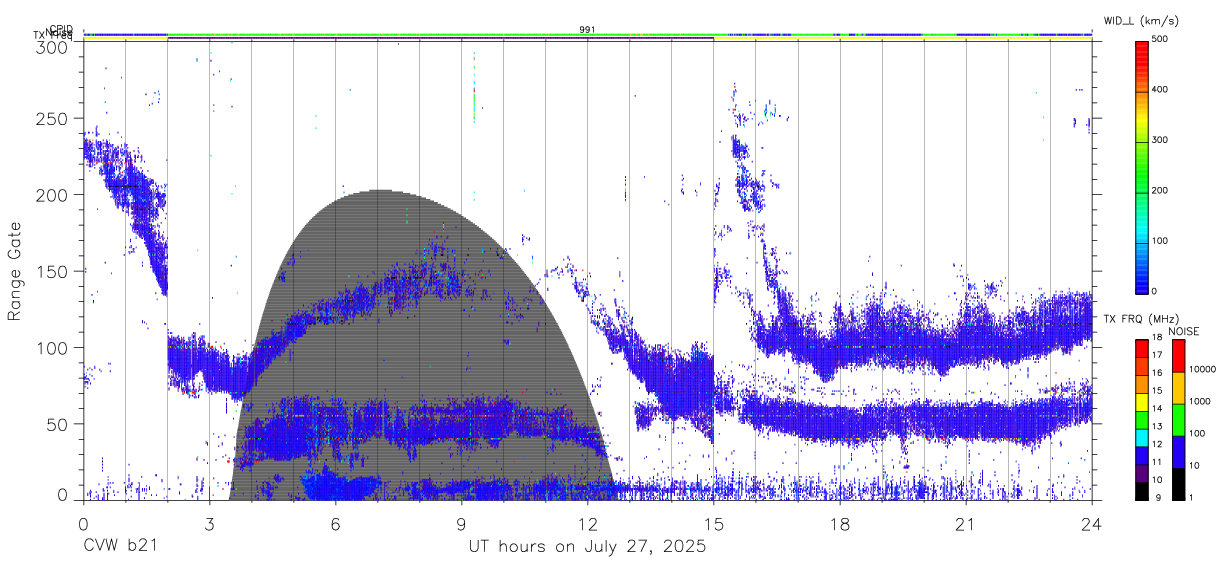
Task: Click the yellow 14–15 MHz TX FRQ swatch
Action: [1141, 401]
